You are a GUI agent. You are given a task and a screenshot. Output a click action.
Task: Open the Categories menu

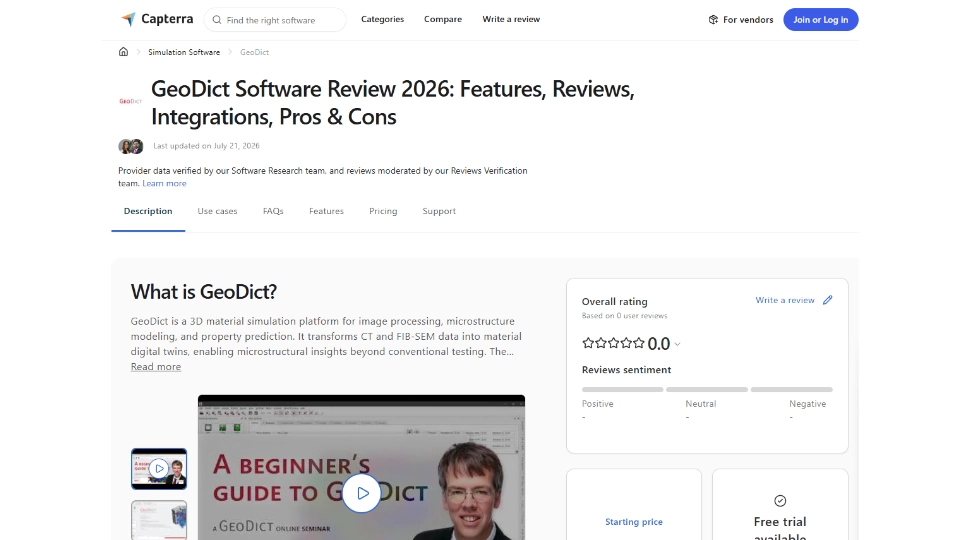(382, 19)
